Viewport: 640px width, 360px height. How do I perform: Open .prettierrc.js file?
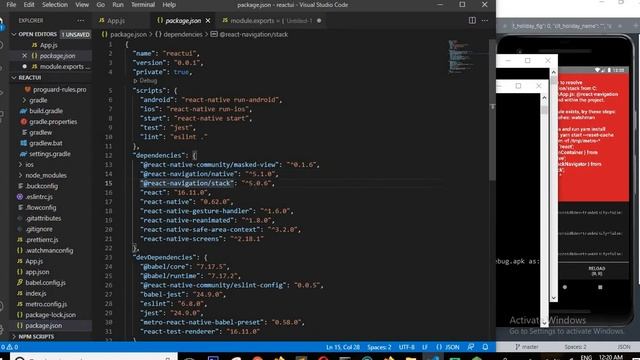pos(42,240)
